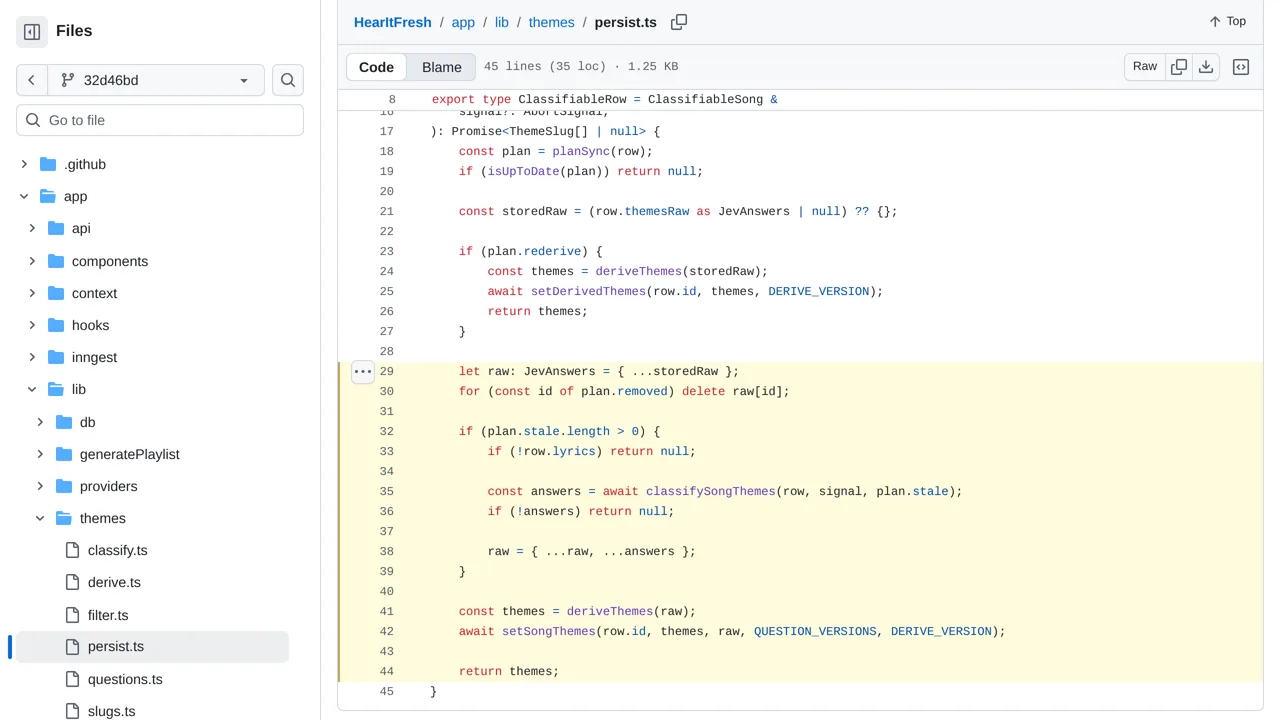The width and height of the screenshot is (1280, 720).
Task: Click line number 18
Action: tap(387, 152)
